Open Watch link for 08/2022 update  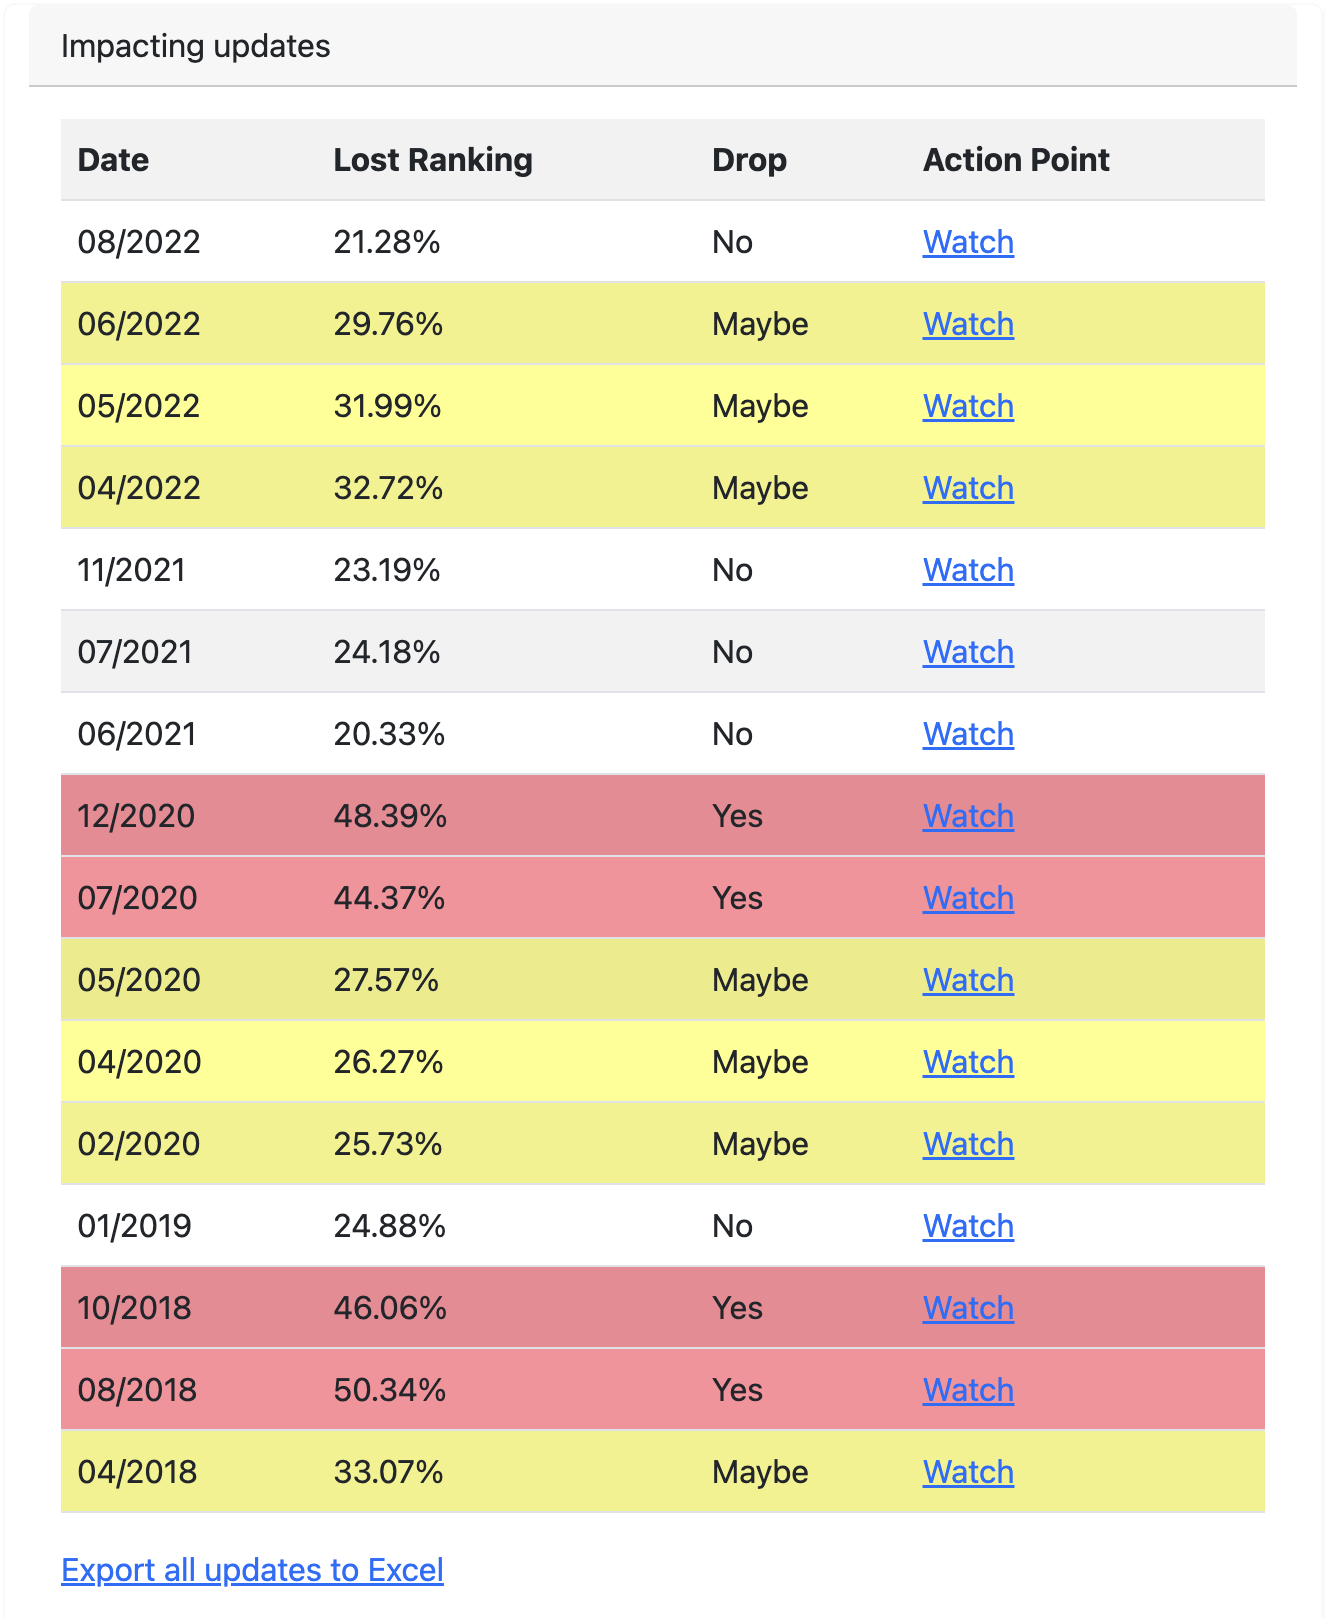click(x=968, y=242)
